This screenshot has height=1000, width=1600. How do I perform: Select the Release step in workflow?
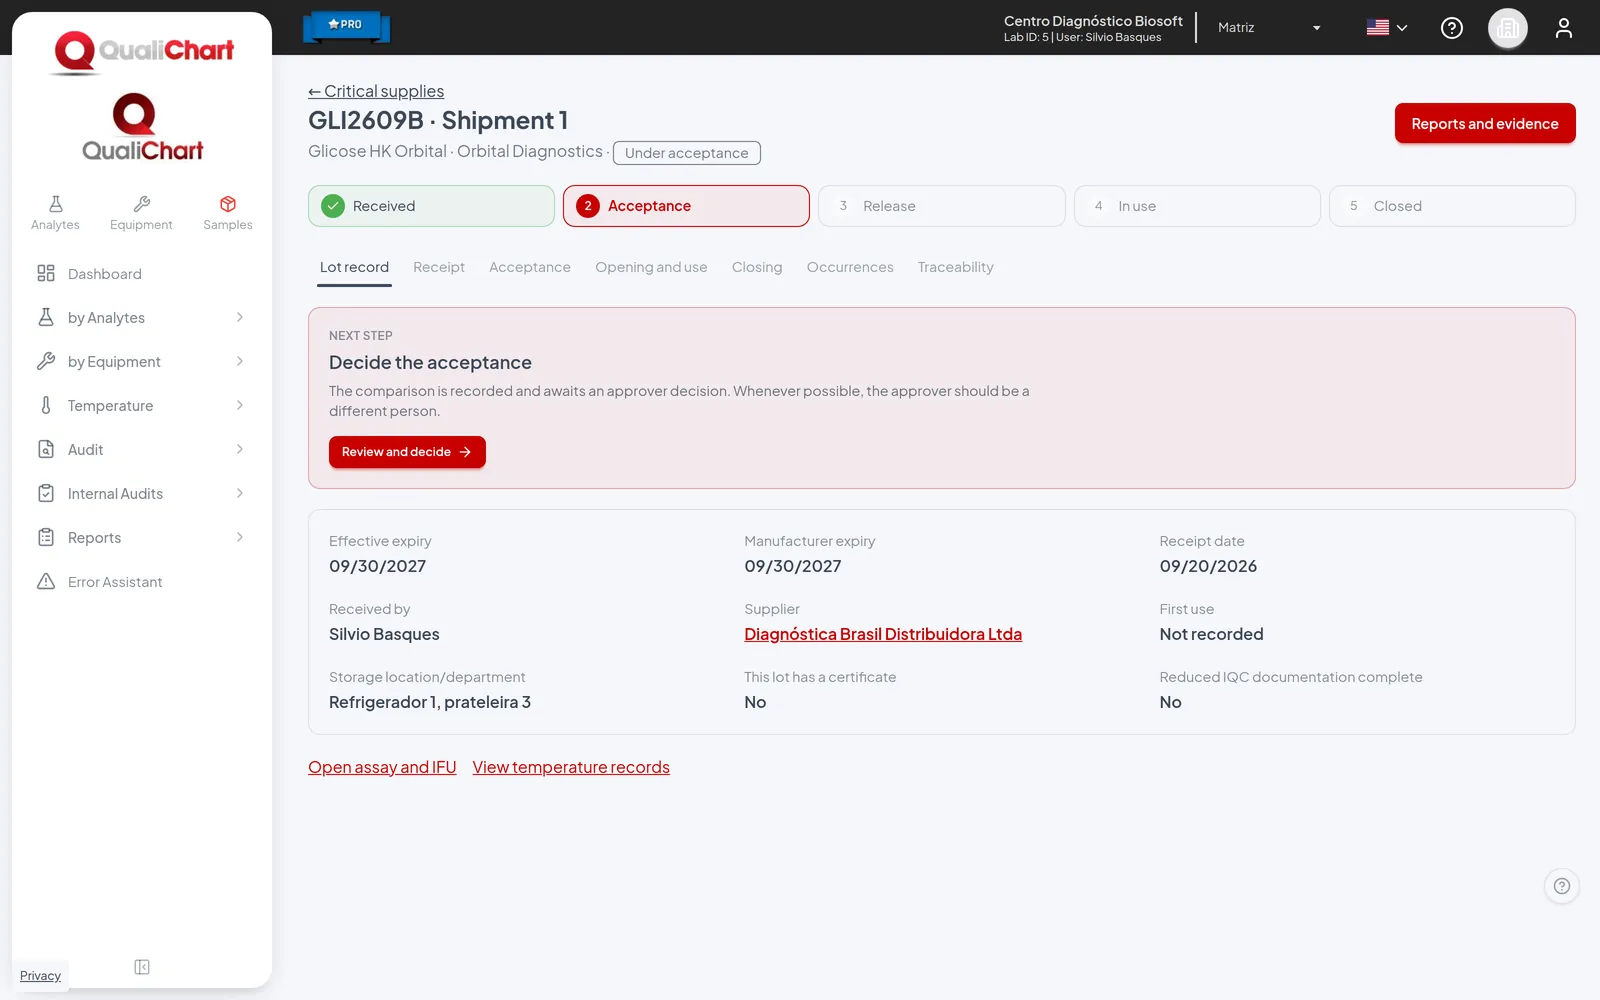(x=942, y=206)
